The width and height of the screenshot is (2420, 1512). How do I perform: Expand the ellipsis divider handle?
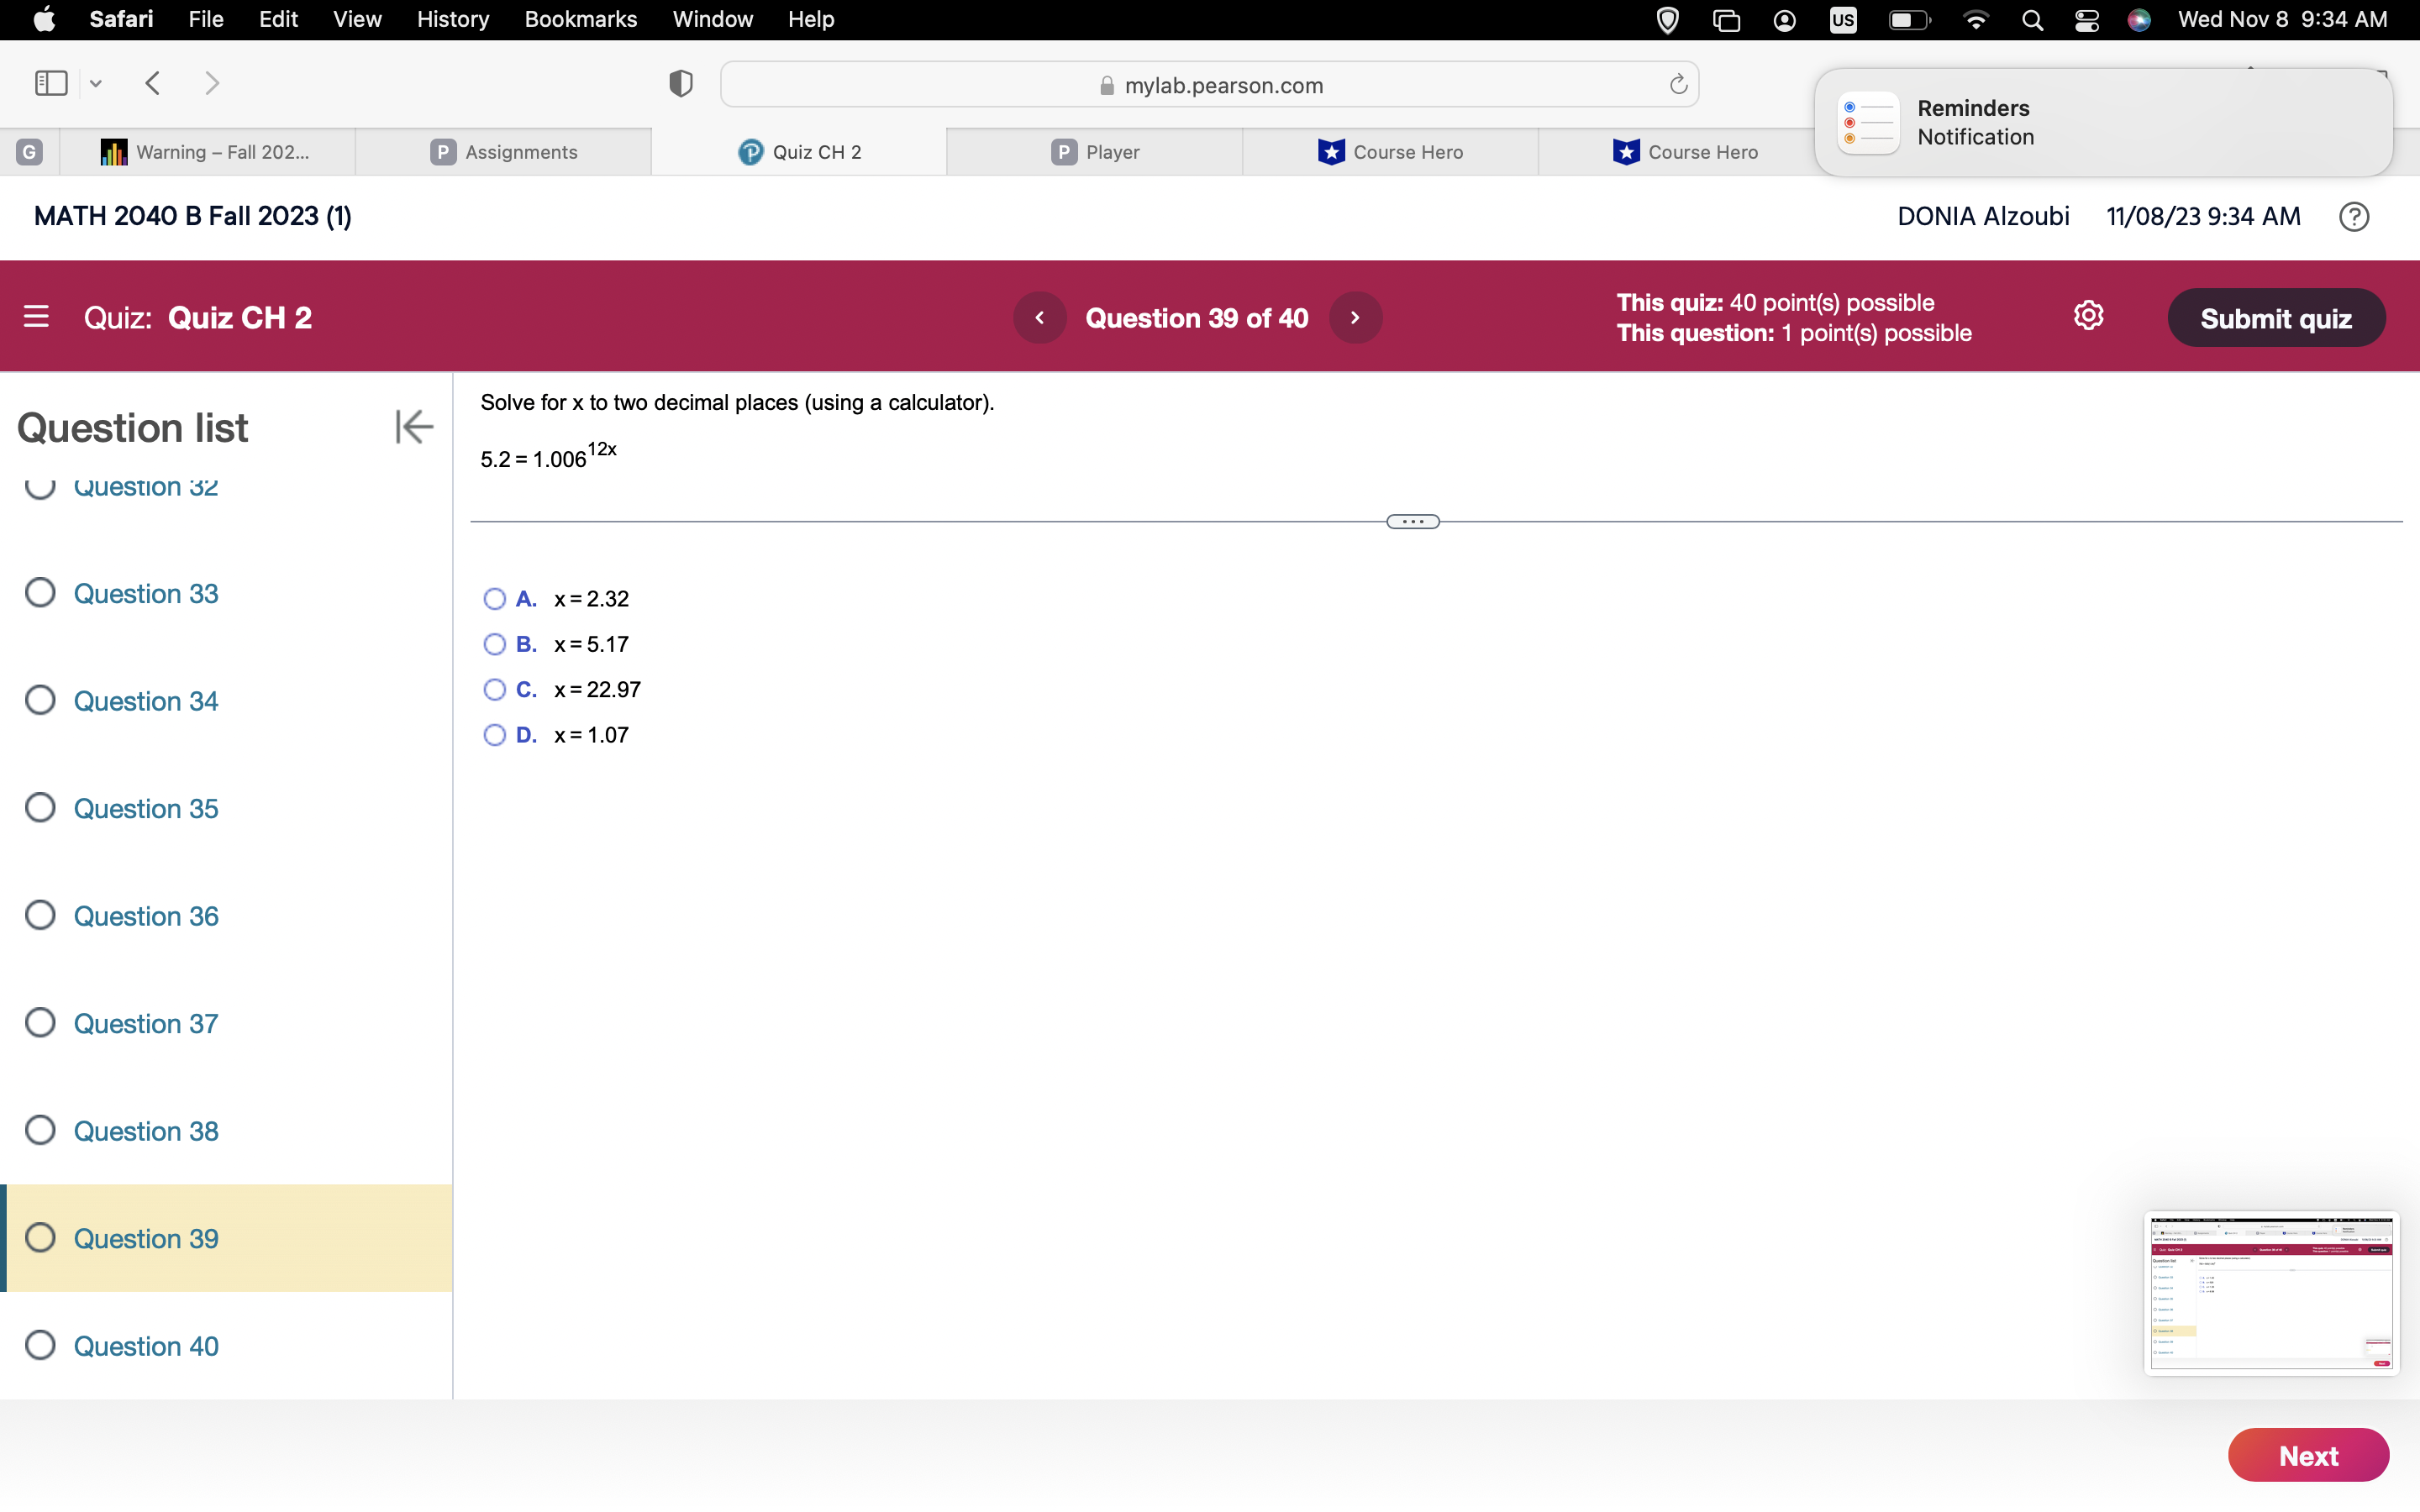point(1412,522)
